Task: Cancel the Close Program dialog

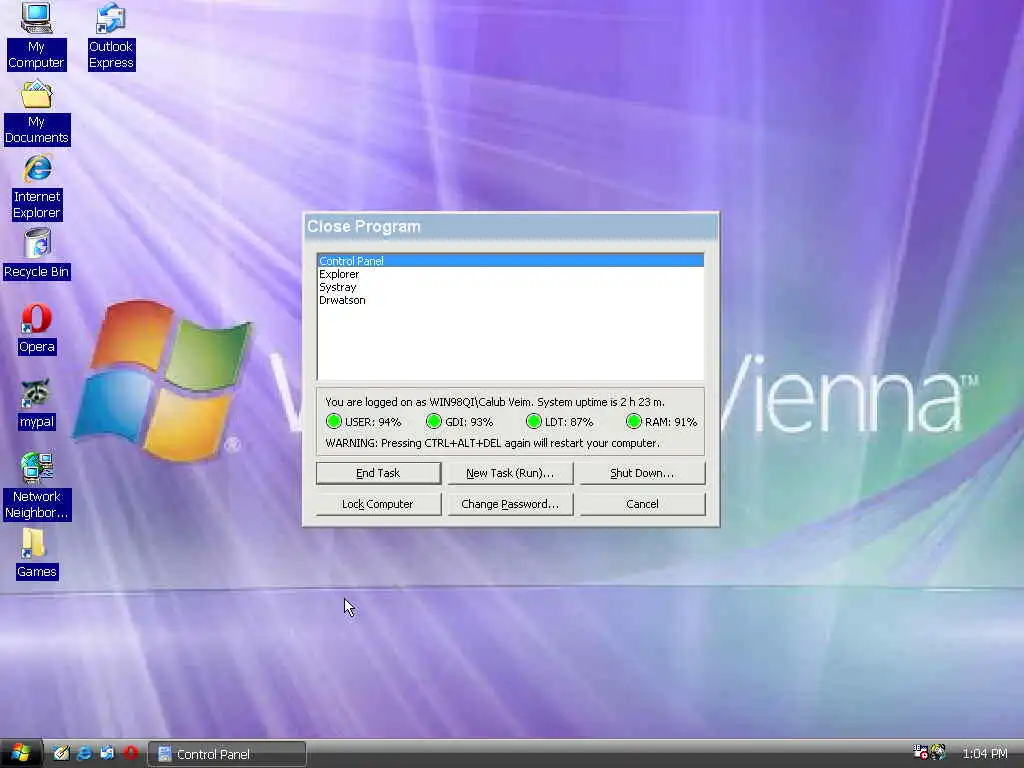Action: pos(642,504)
